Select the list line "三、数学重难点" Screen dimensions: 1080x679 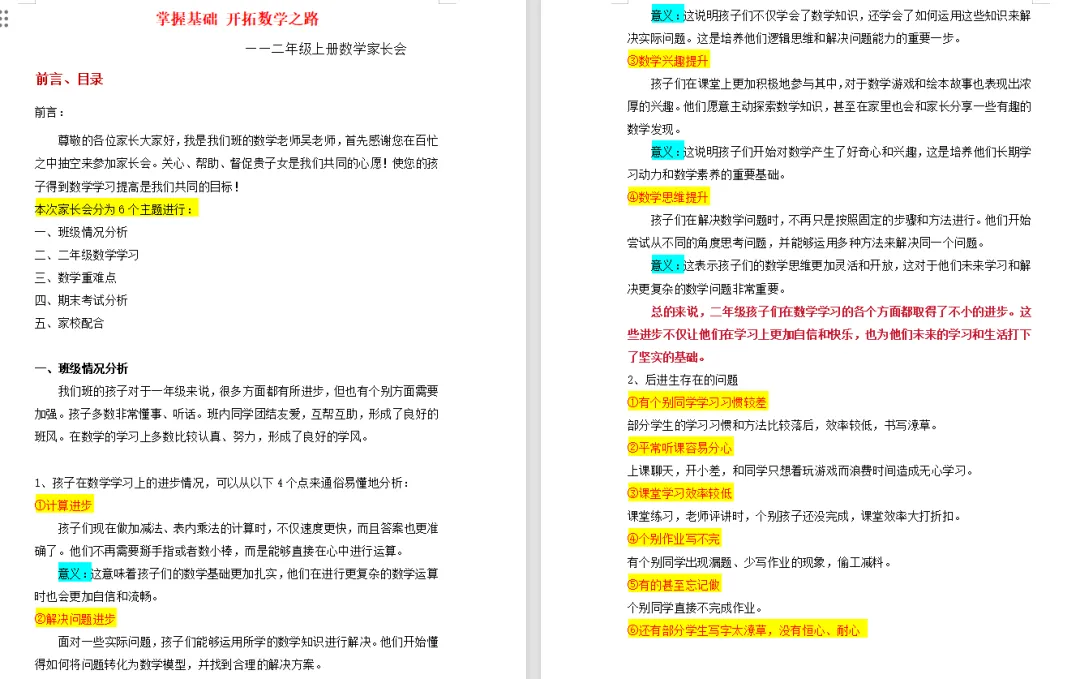tap(76, 278)
